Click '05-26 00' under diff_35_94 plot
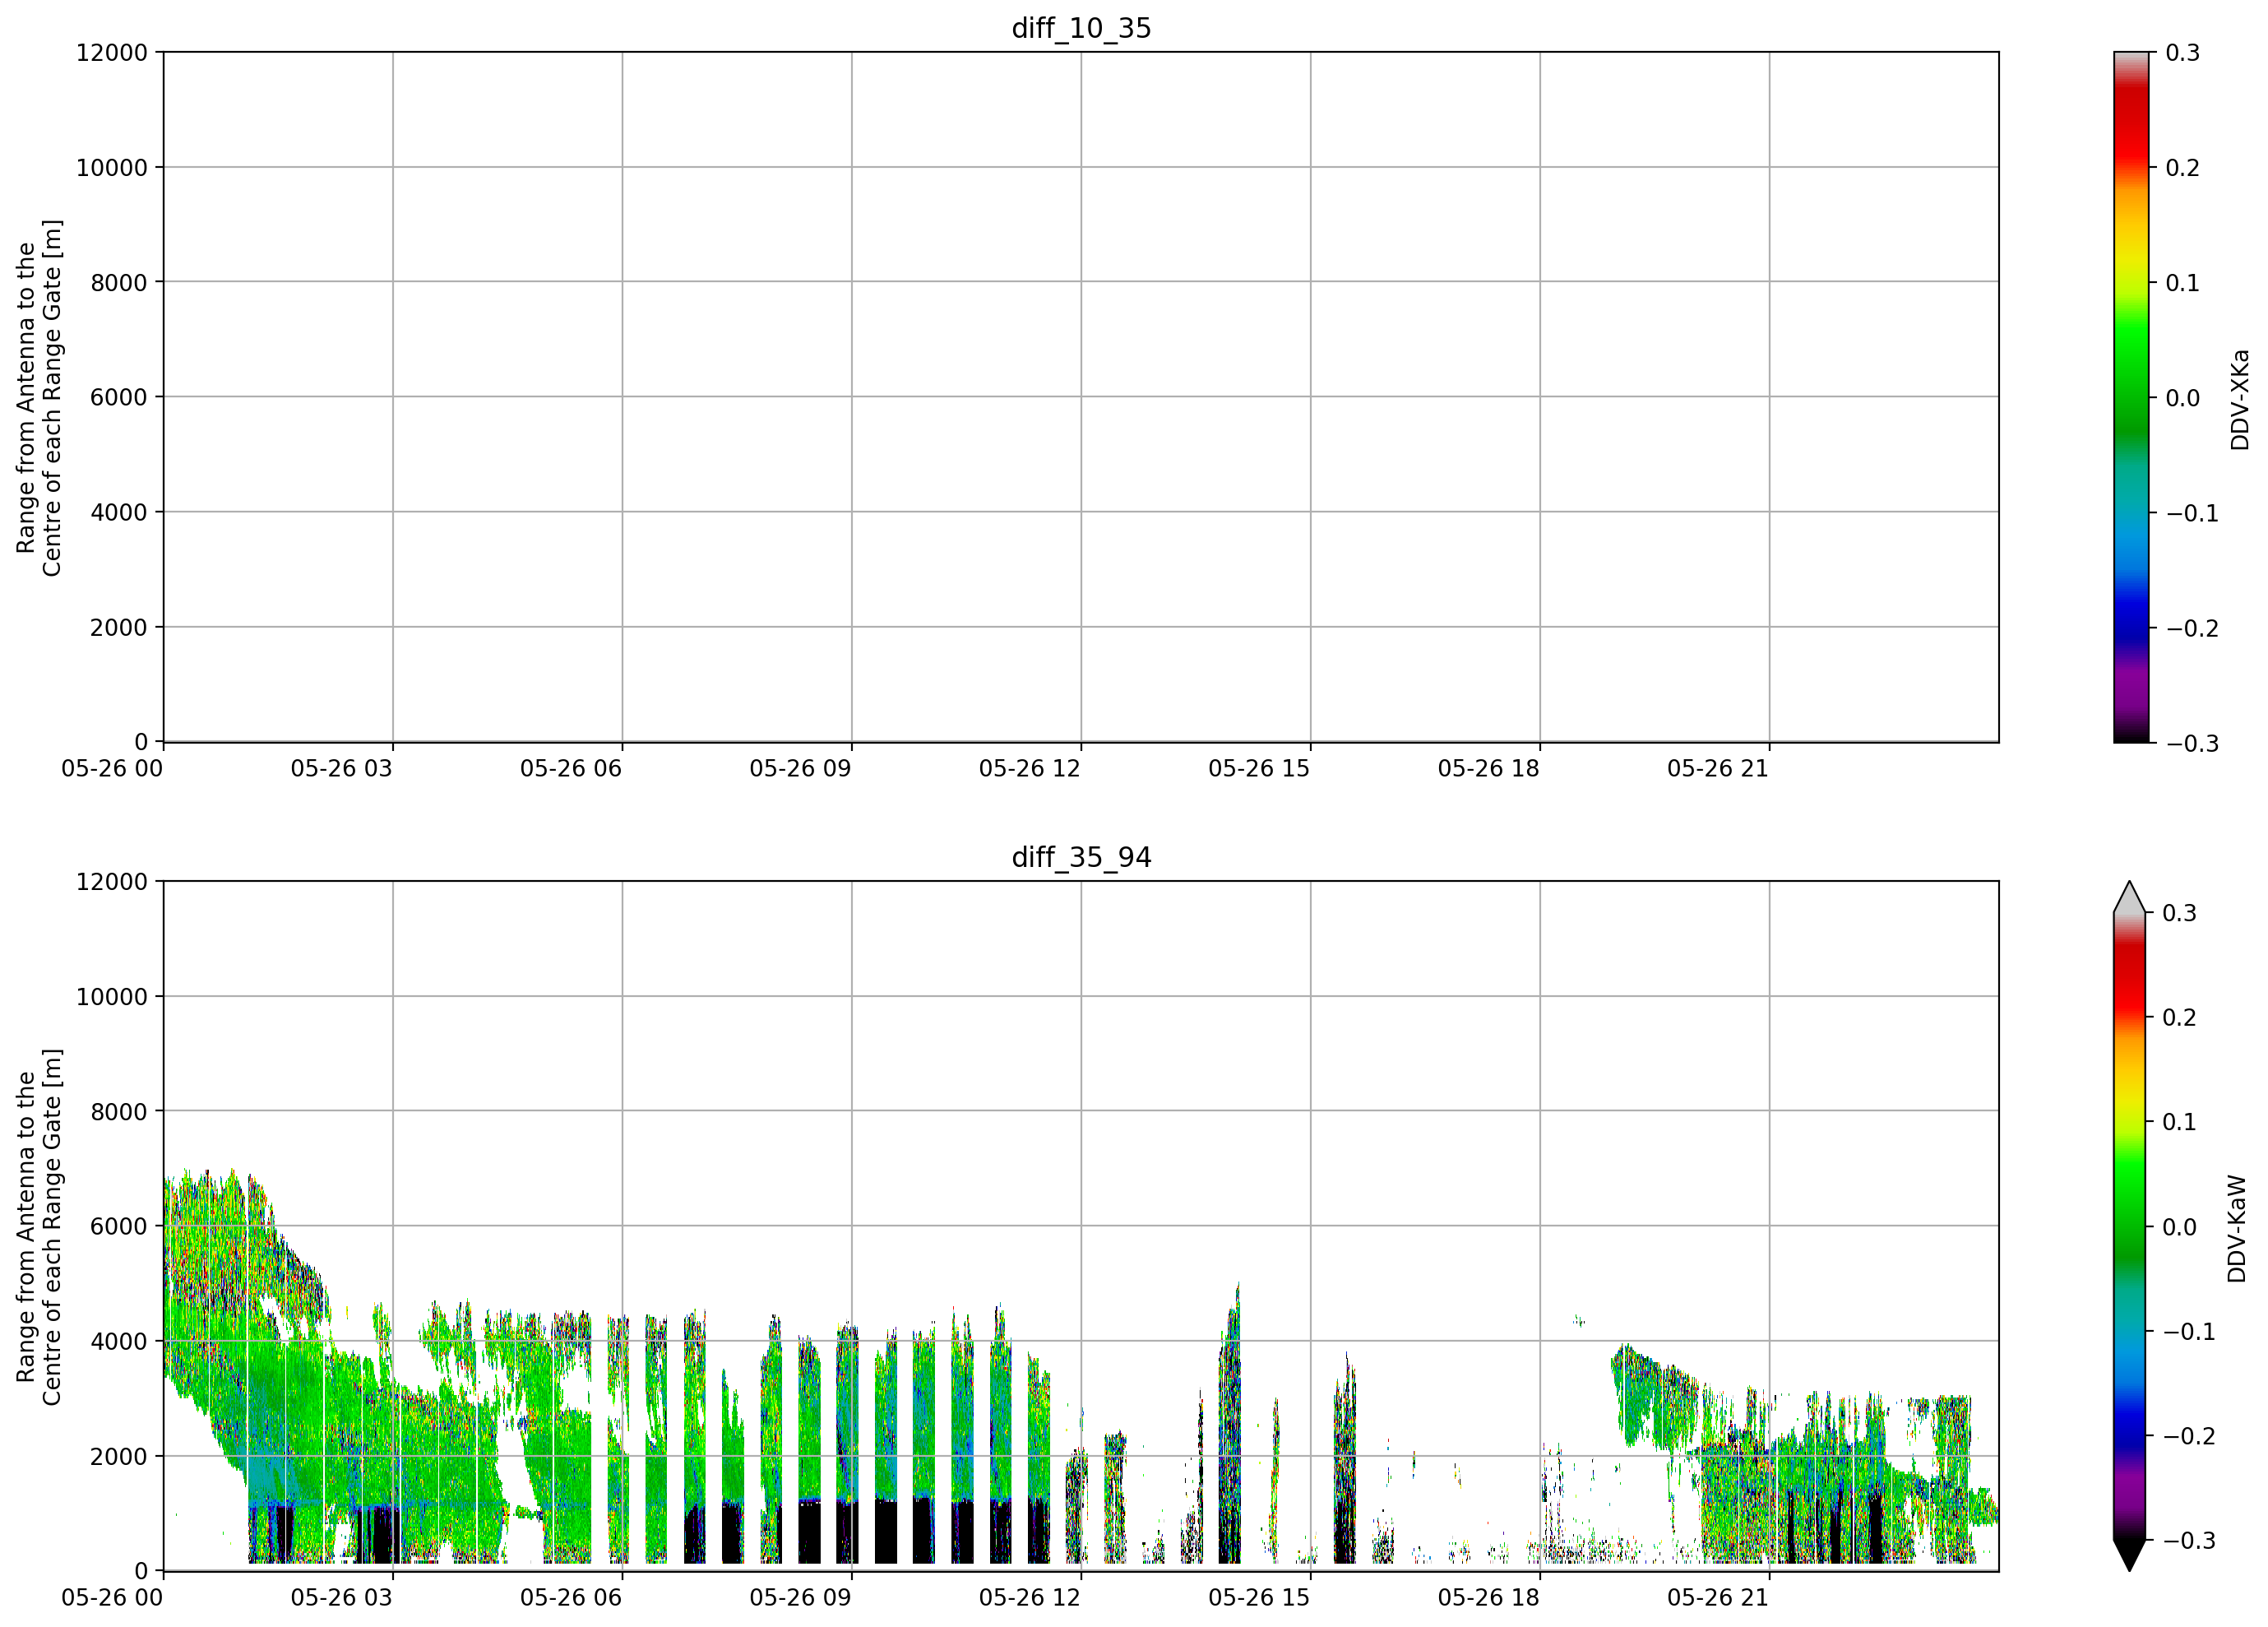The height and width of the screenshot is (1627, 2268). (x=112, y=1597)
